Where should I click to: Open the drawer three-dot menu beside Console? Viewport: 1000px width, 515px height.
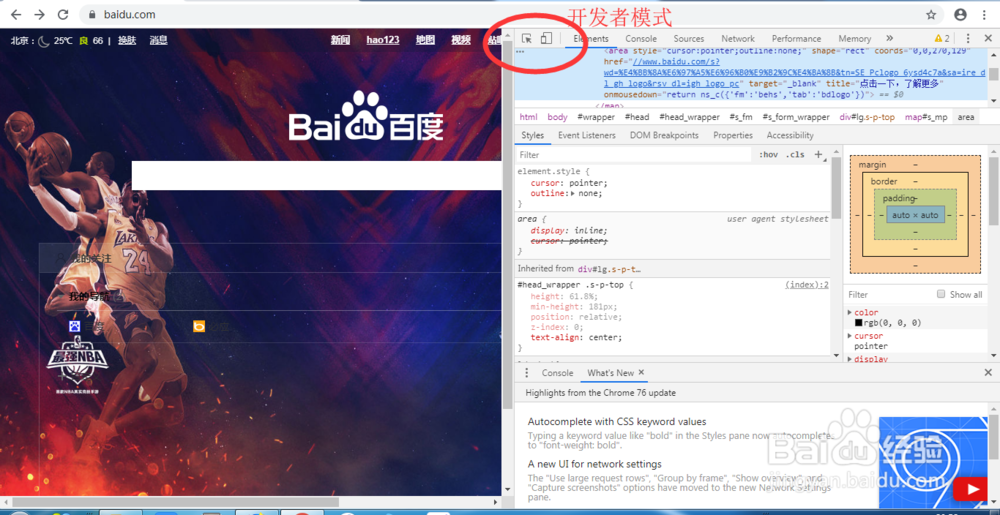point(526,373)
